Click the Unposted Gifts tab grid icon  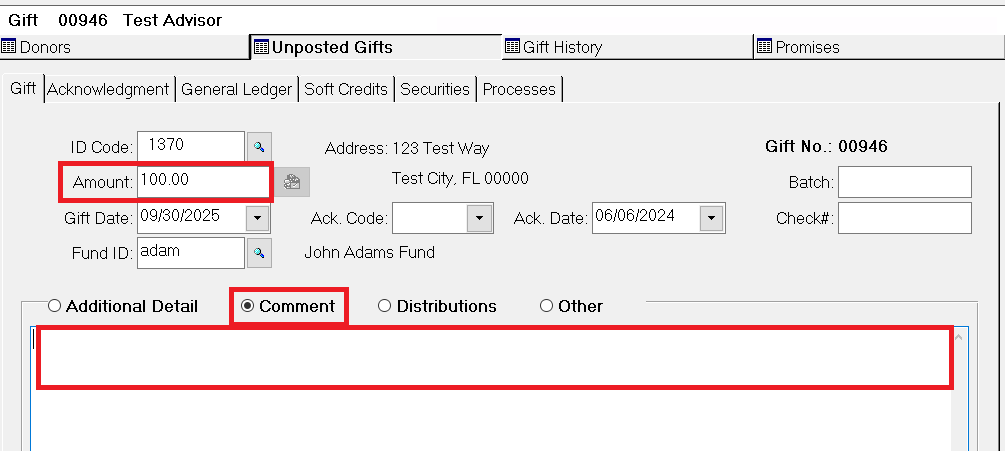coord(261,47)
